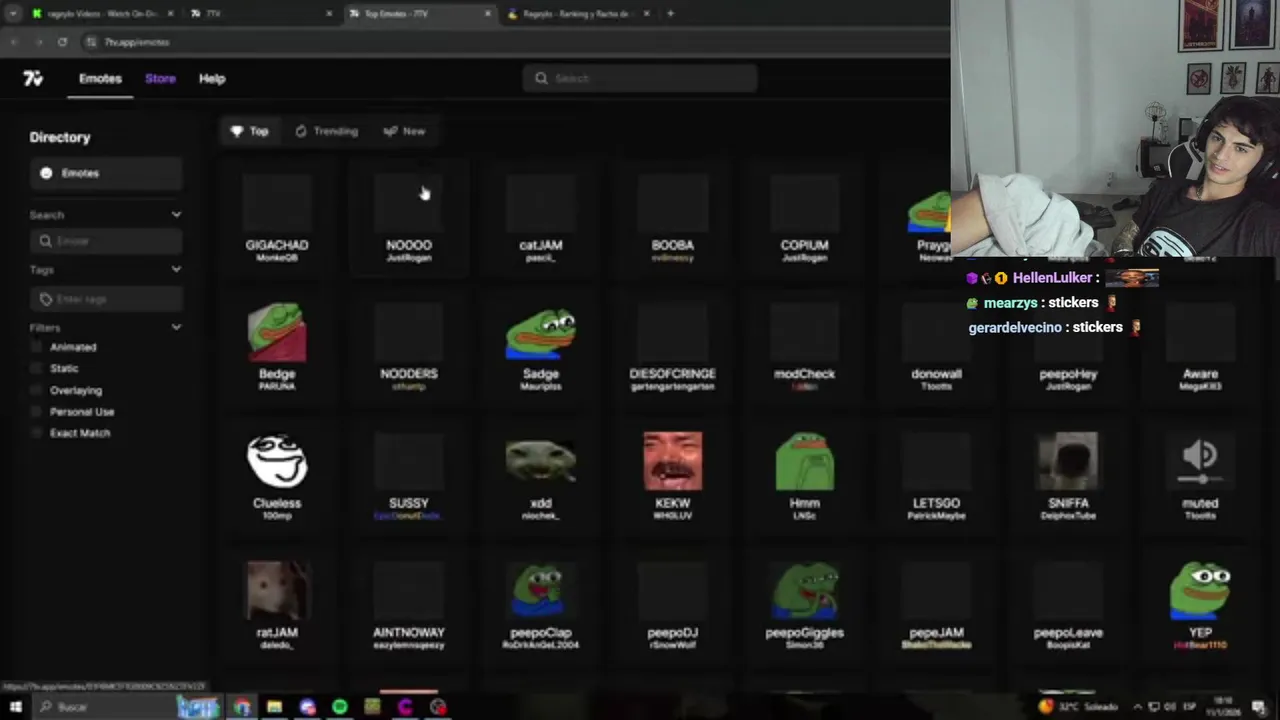Viewport: 1280px width, 720px height.
Task: Reload the browser page
Action: (x=62, y=42)
